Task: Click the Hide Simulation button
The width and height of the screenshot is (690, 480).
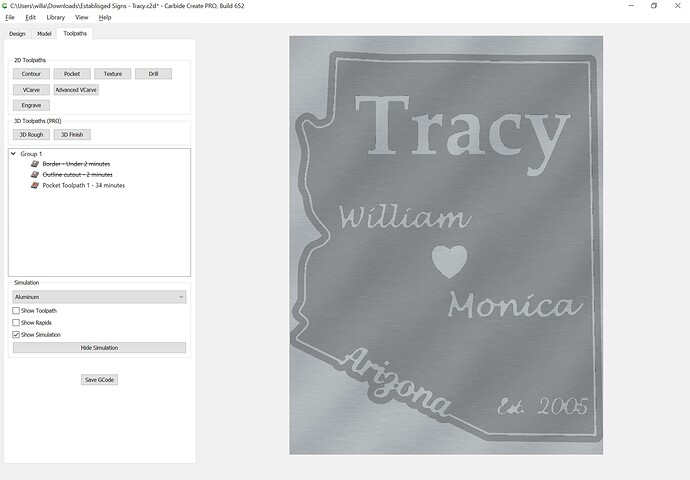Action: coord(99,348)
